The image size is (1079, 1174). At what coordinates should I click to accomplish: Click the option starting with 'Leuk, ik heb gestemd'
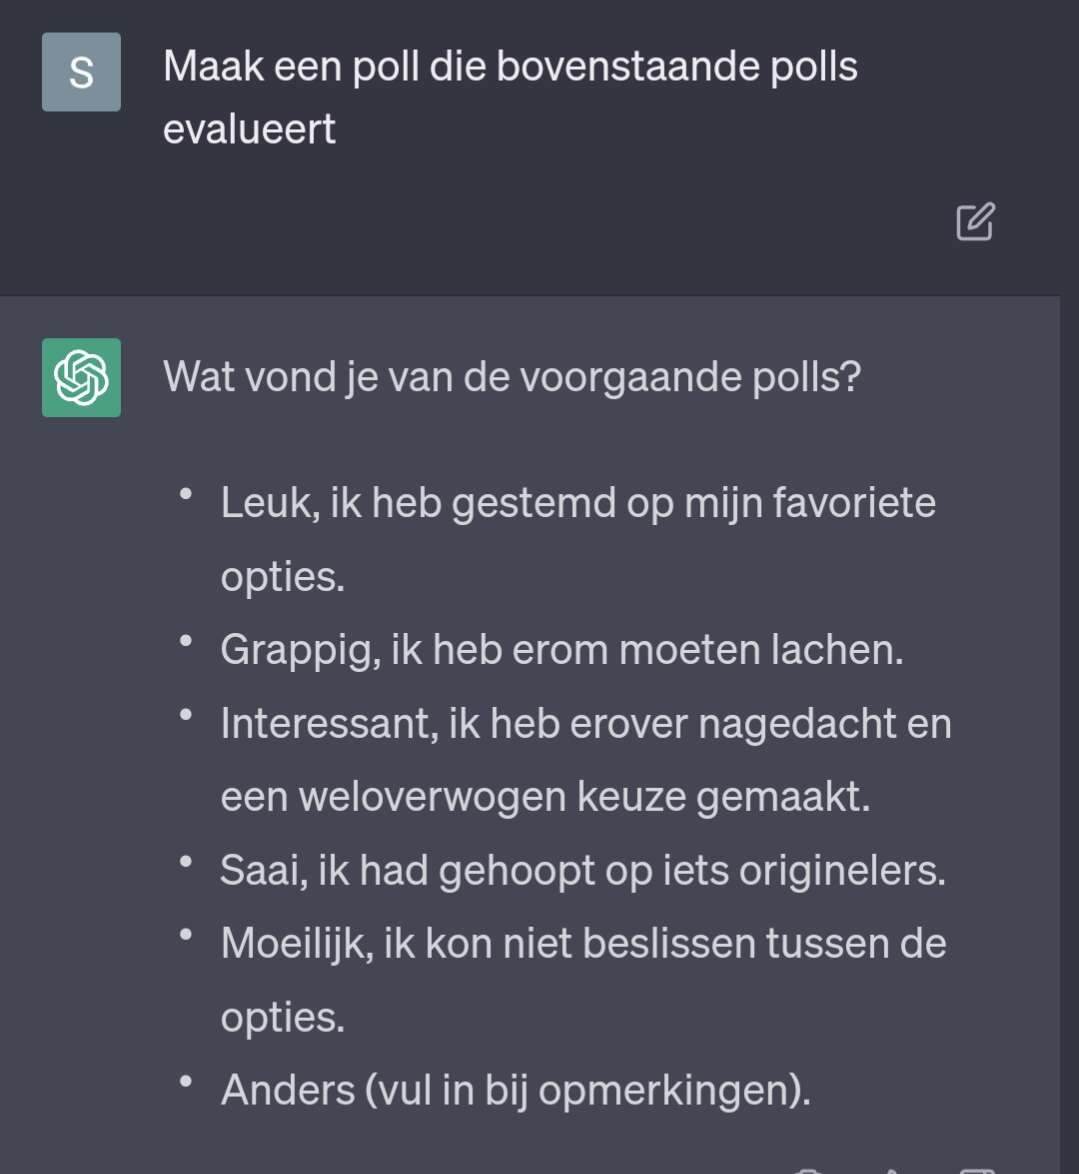(578, 539)
